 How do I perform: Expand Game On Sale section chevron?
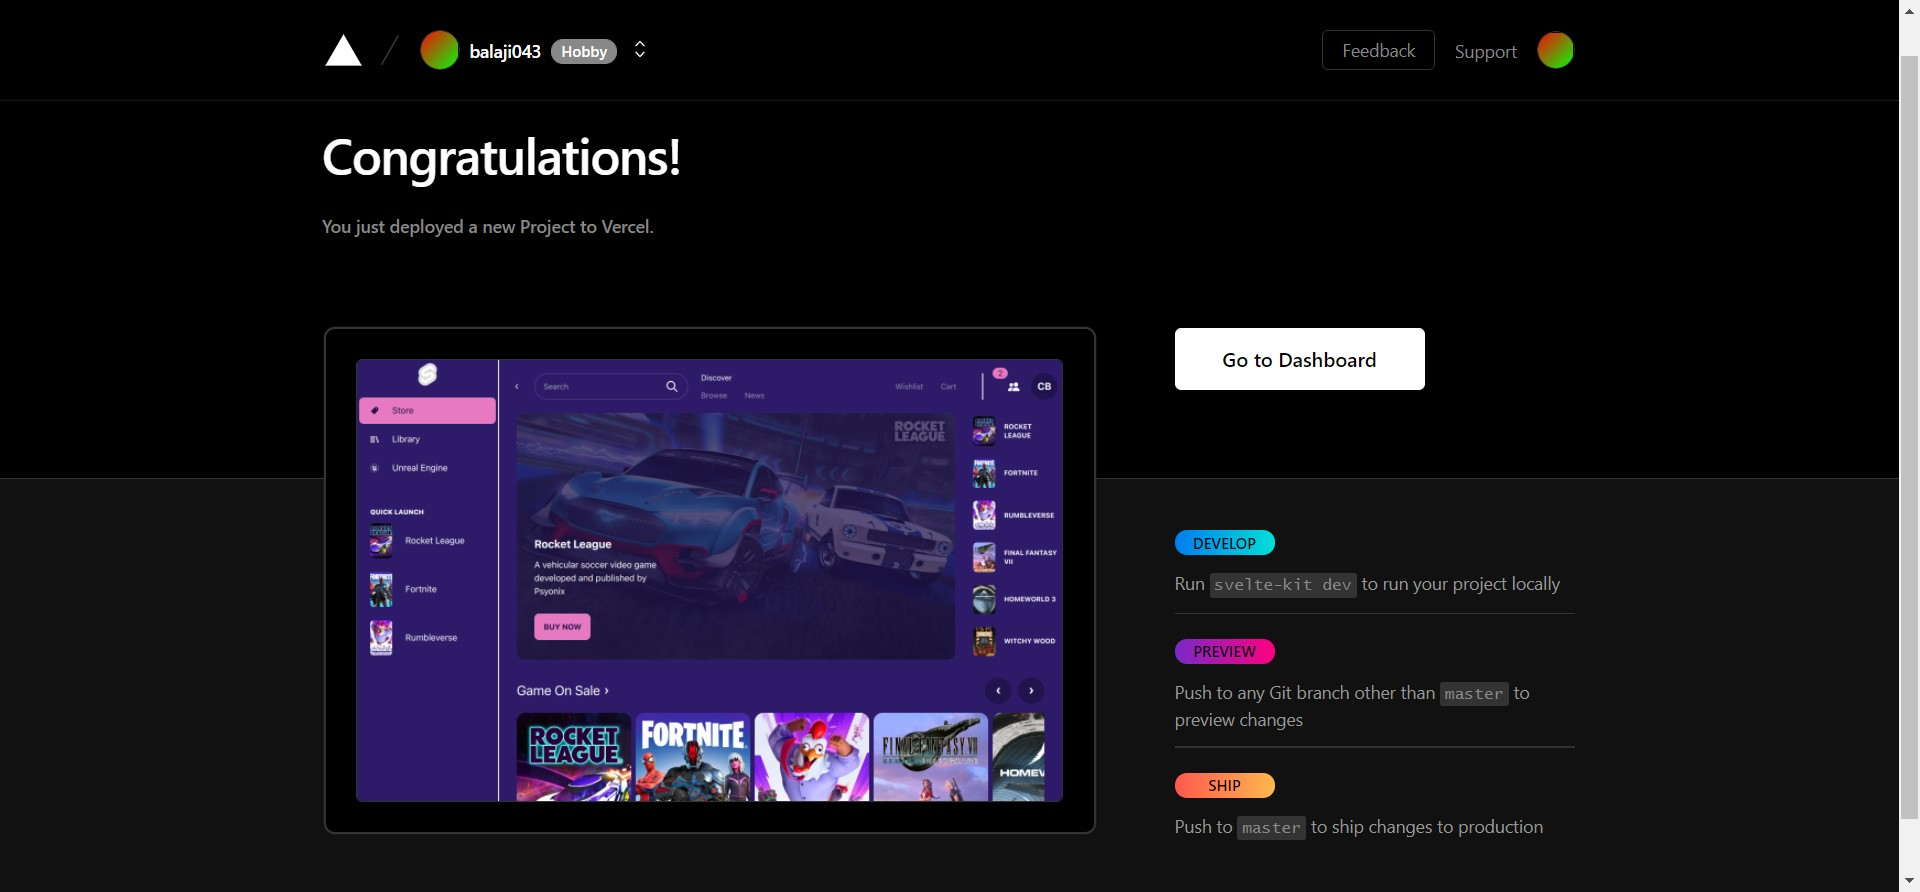pos(606,691)
